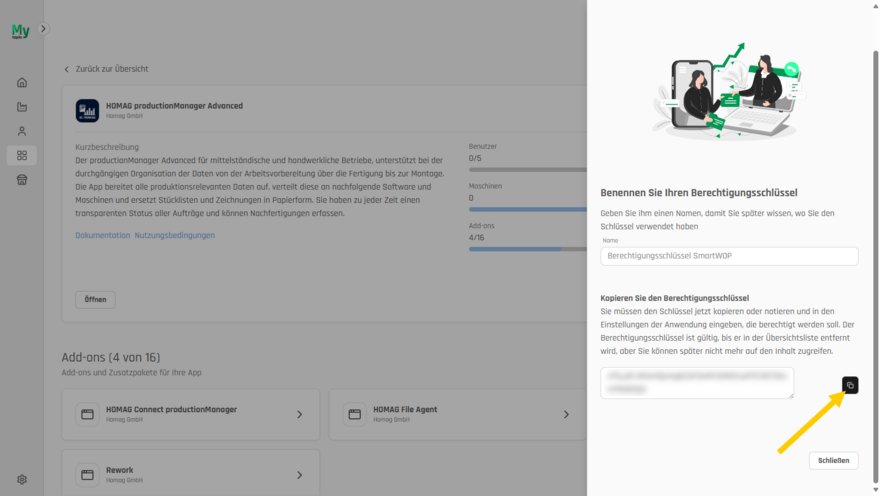Click the productionManager Advanced app icon

pos(87,111)
